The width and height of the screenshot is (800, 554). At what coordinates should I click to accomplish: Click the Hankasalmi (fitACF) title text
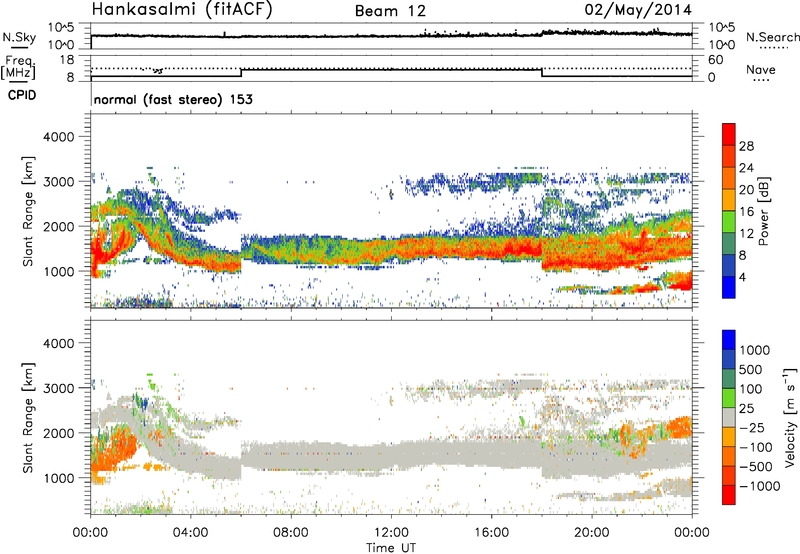coord(182,9)
